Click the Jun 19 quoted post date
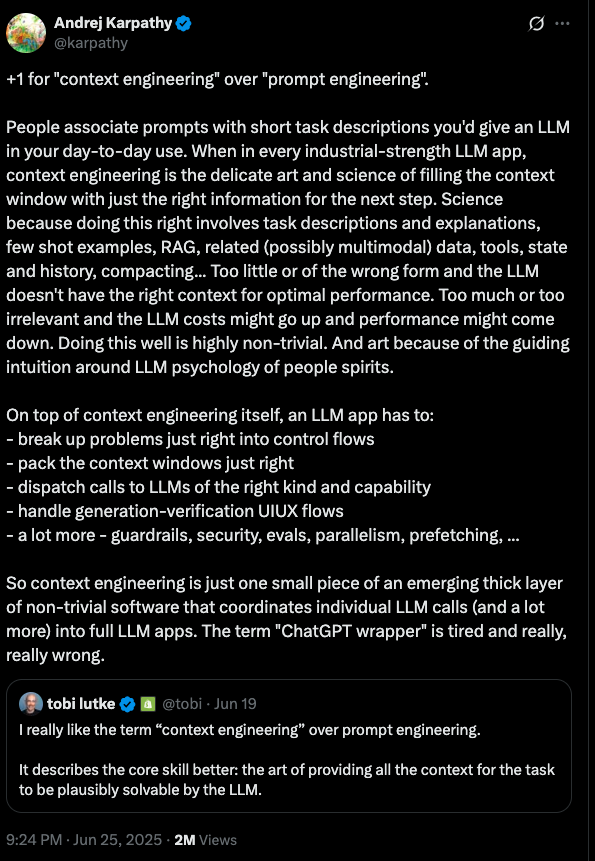Image resolution: width=595 pixels, height=861 pixels. click(235, 703)
